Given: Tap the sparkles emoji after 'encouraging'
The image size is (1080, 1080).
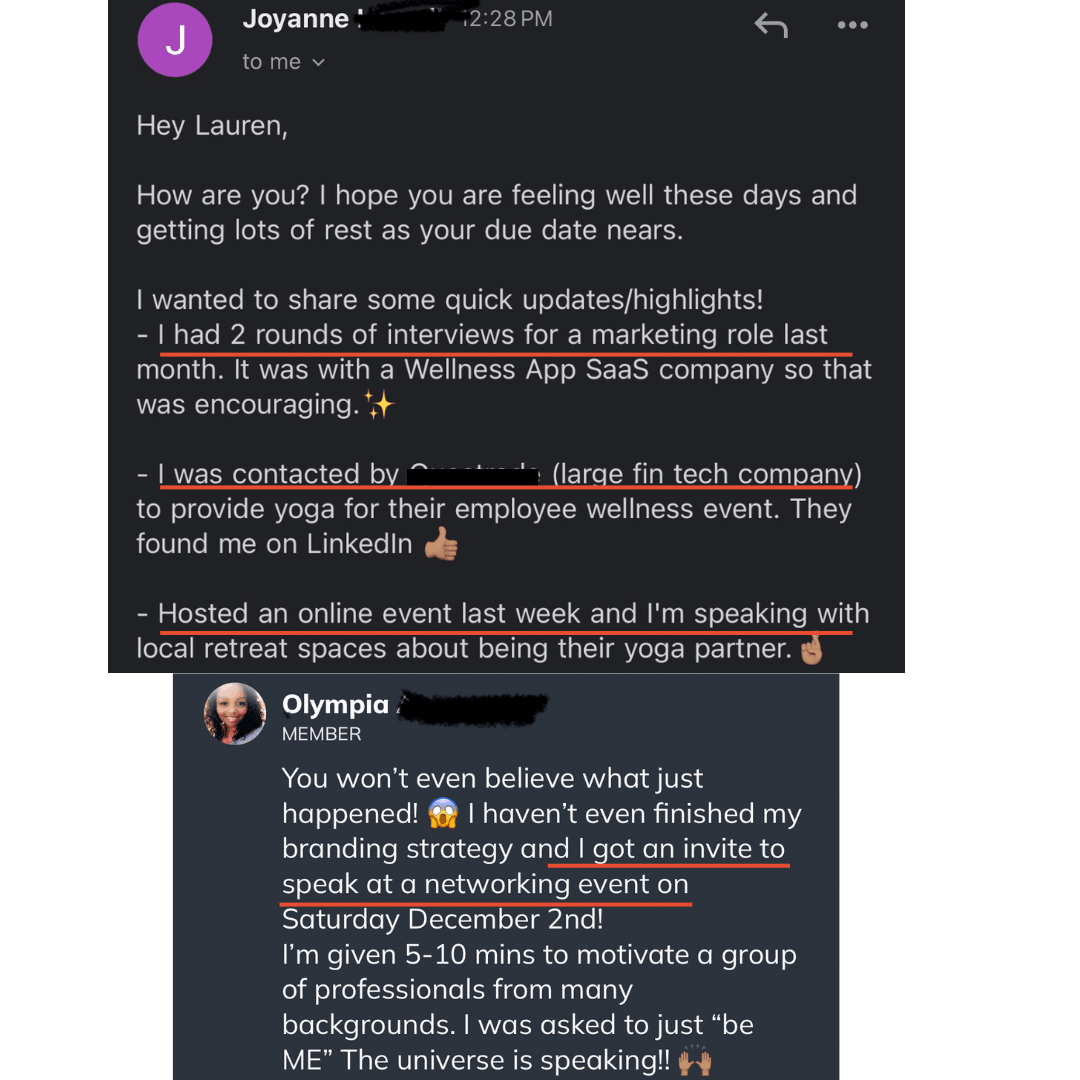Looking at the screenshot, I should pyautogui.click(x=380, y=405).
